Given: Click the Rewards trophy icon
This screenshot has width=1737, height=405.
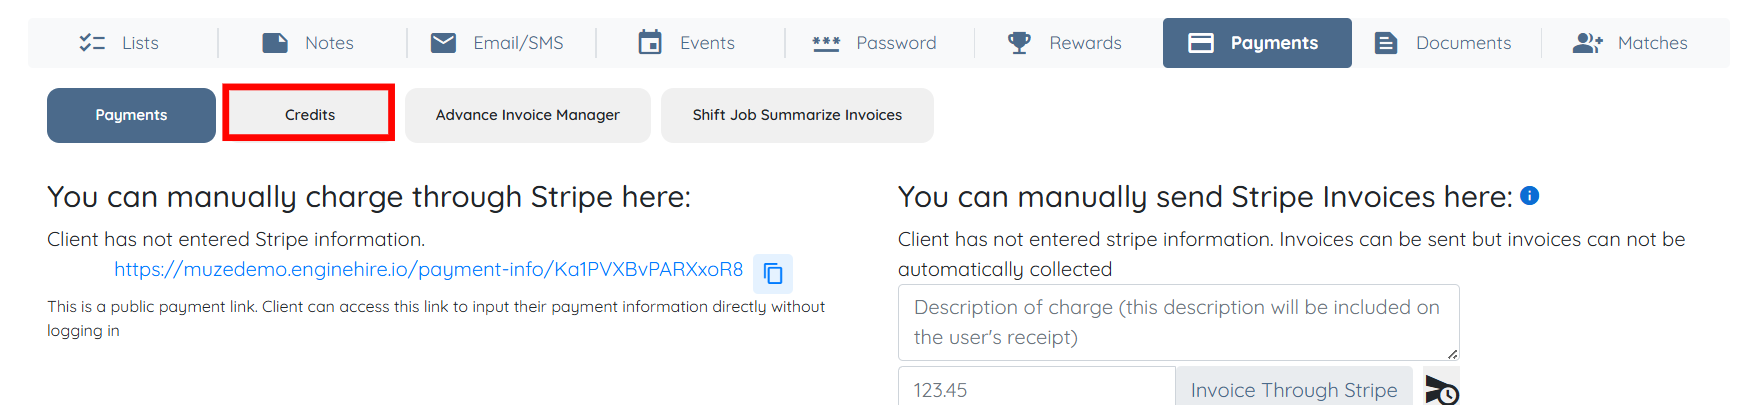Looking at the screenshot, I should 1019,43.
